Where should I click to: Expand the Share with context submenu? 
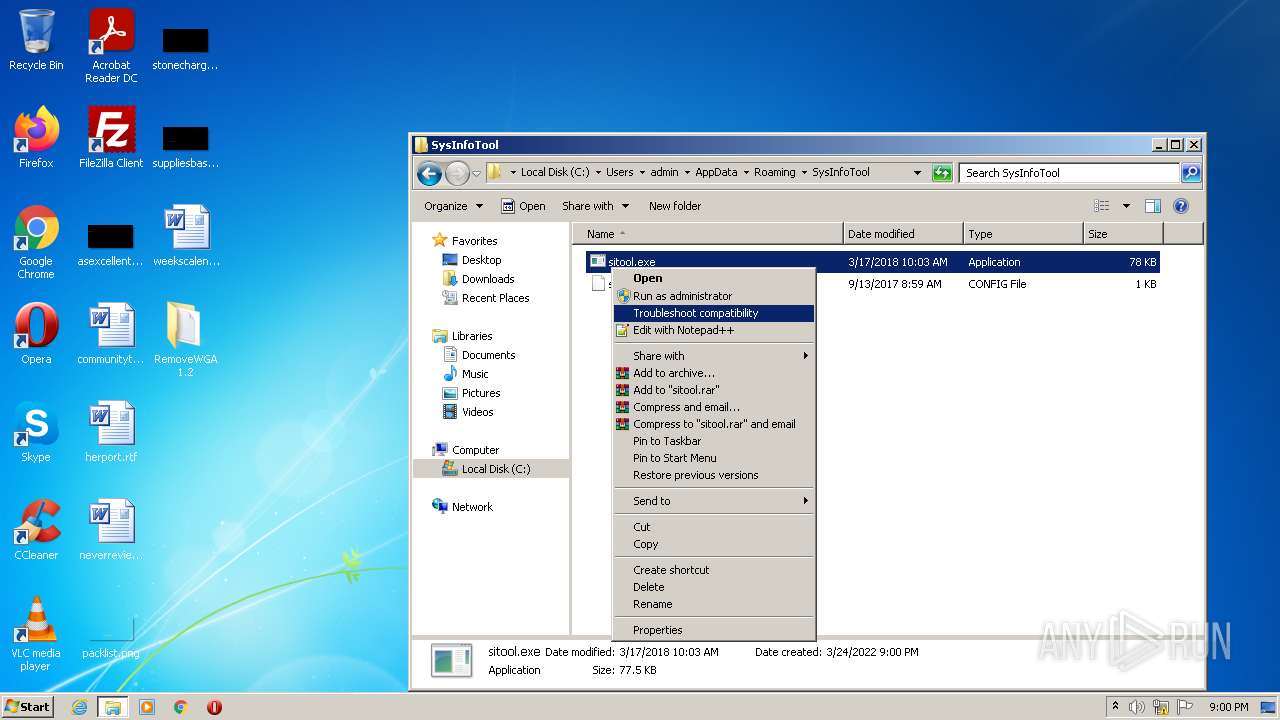tap(714, 356)
